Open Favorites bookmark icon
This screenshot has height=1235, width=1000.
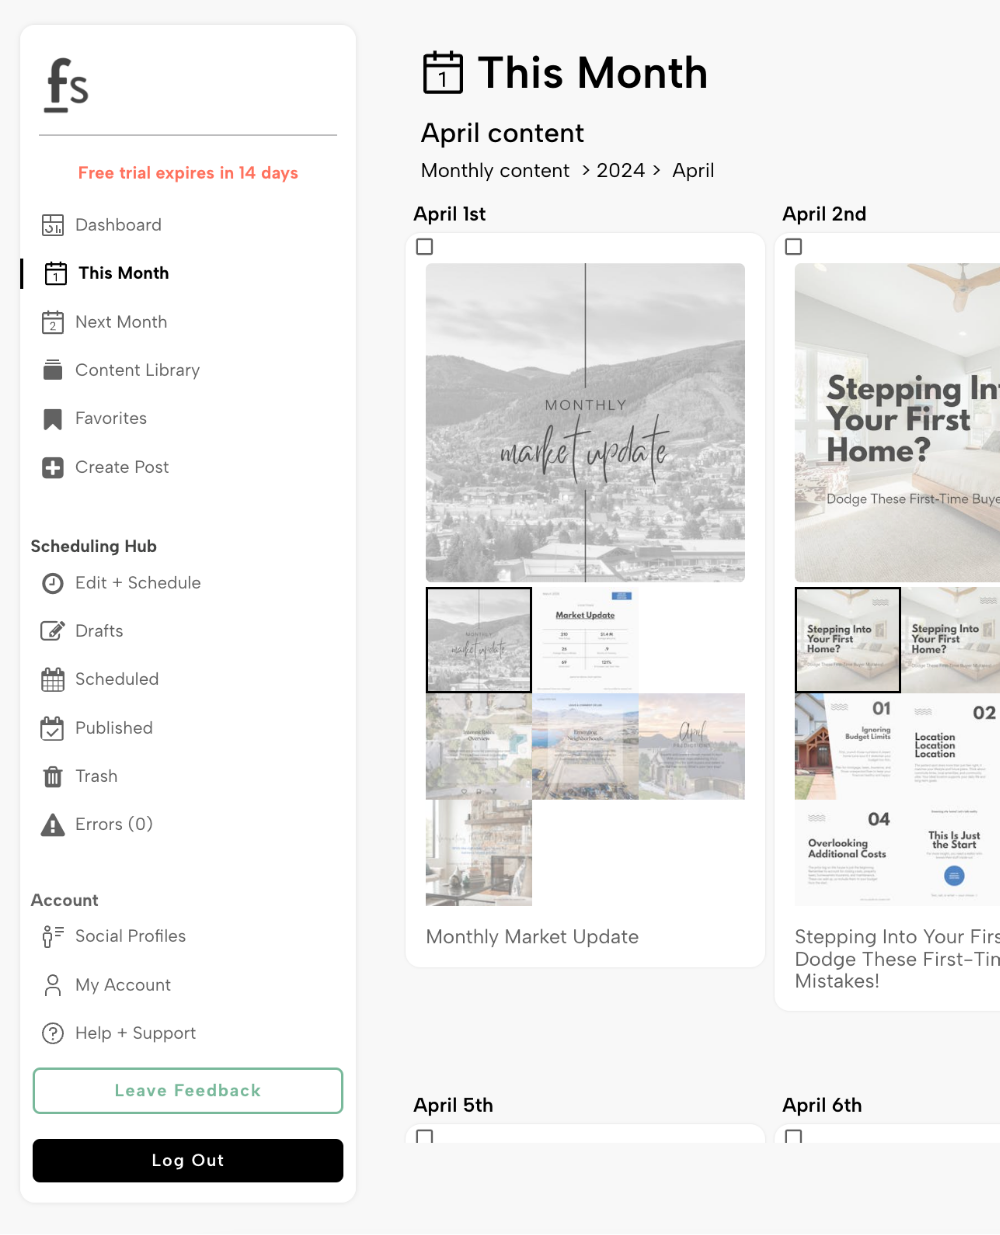(x=53, y=419)
